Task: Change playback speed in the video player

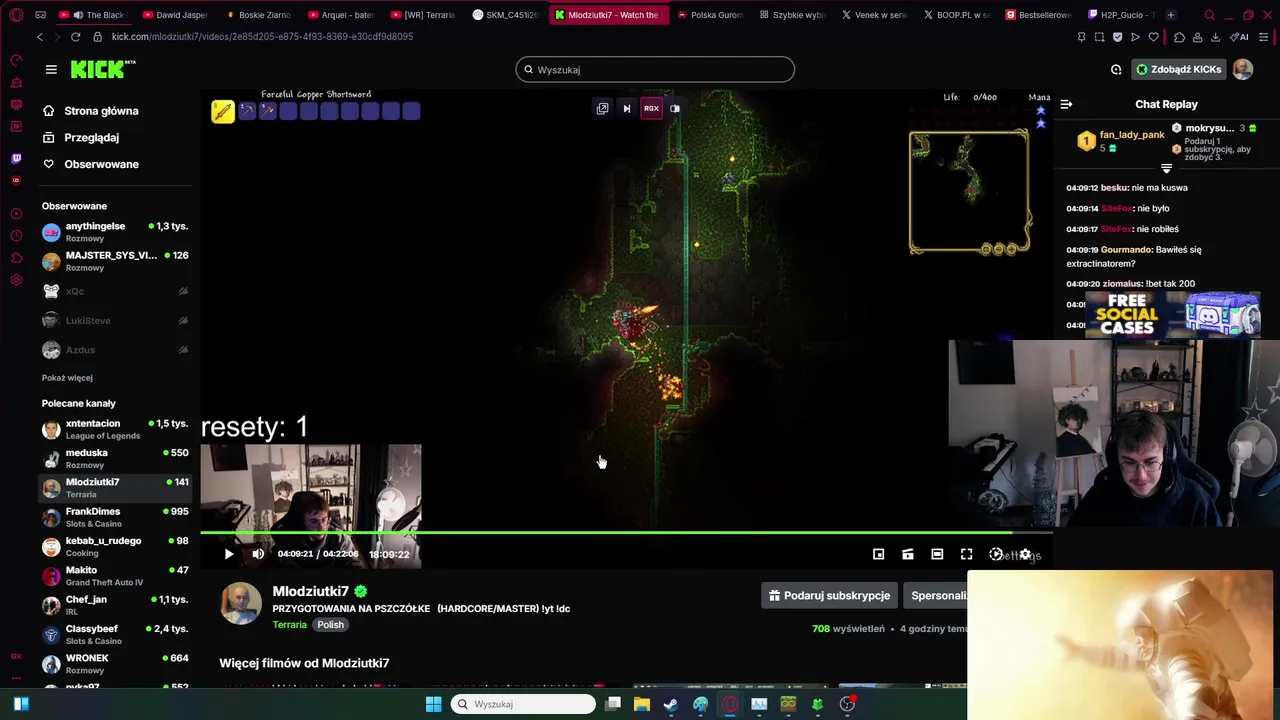Action: [x=996, y=554]
